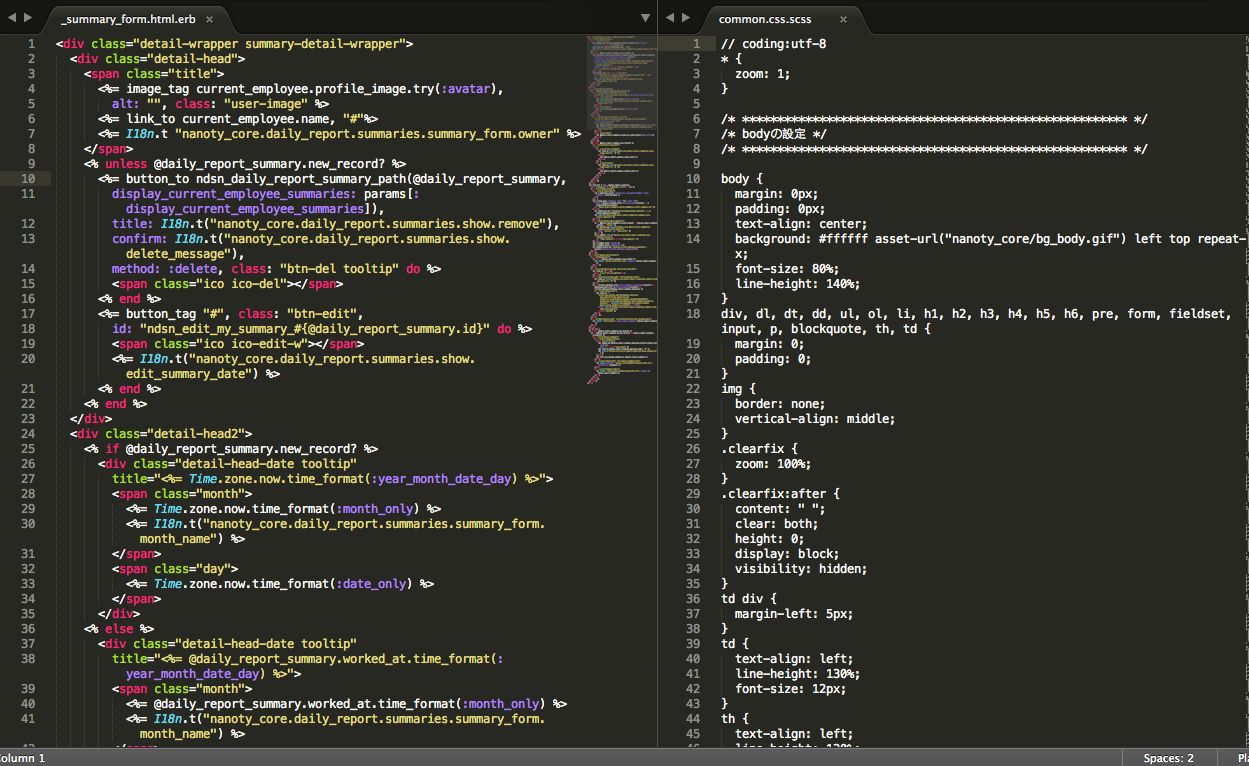The width and height of the screenshot is (1249, 766).
Task: Click right pane's previous-tab left arrow
Action: pyautogui.click(x=670, y=18)
